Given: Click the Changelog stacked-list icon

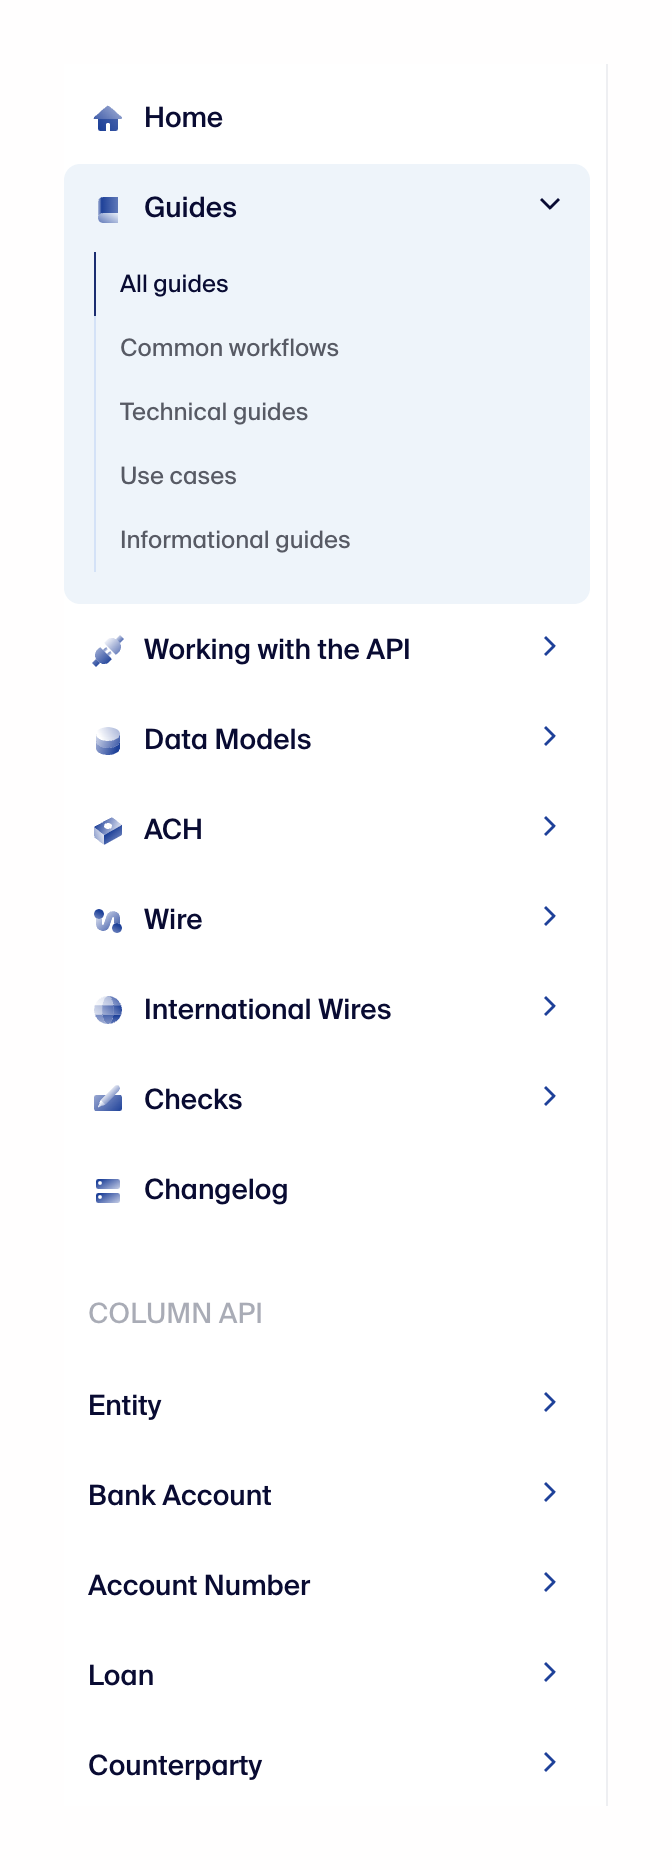Looking at the screenshot, I should click(106, 1189).
